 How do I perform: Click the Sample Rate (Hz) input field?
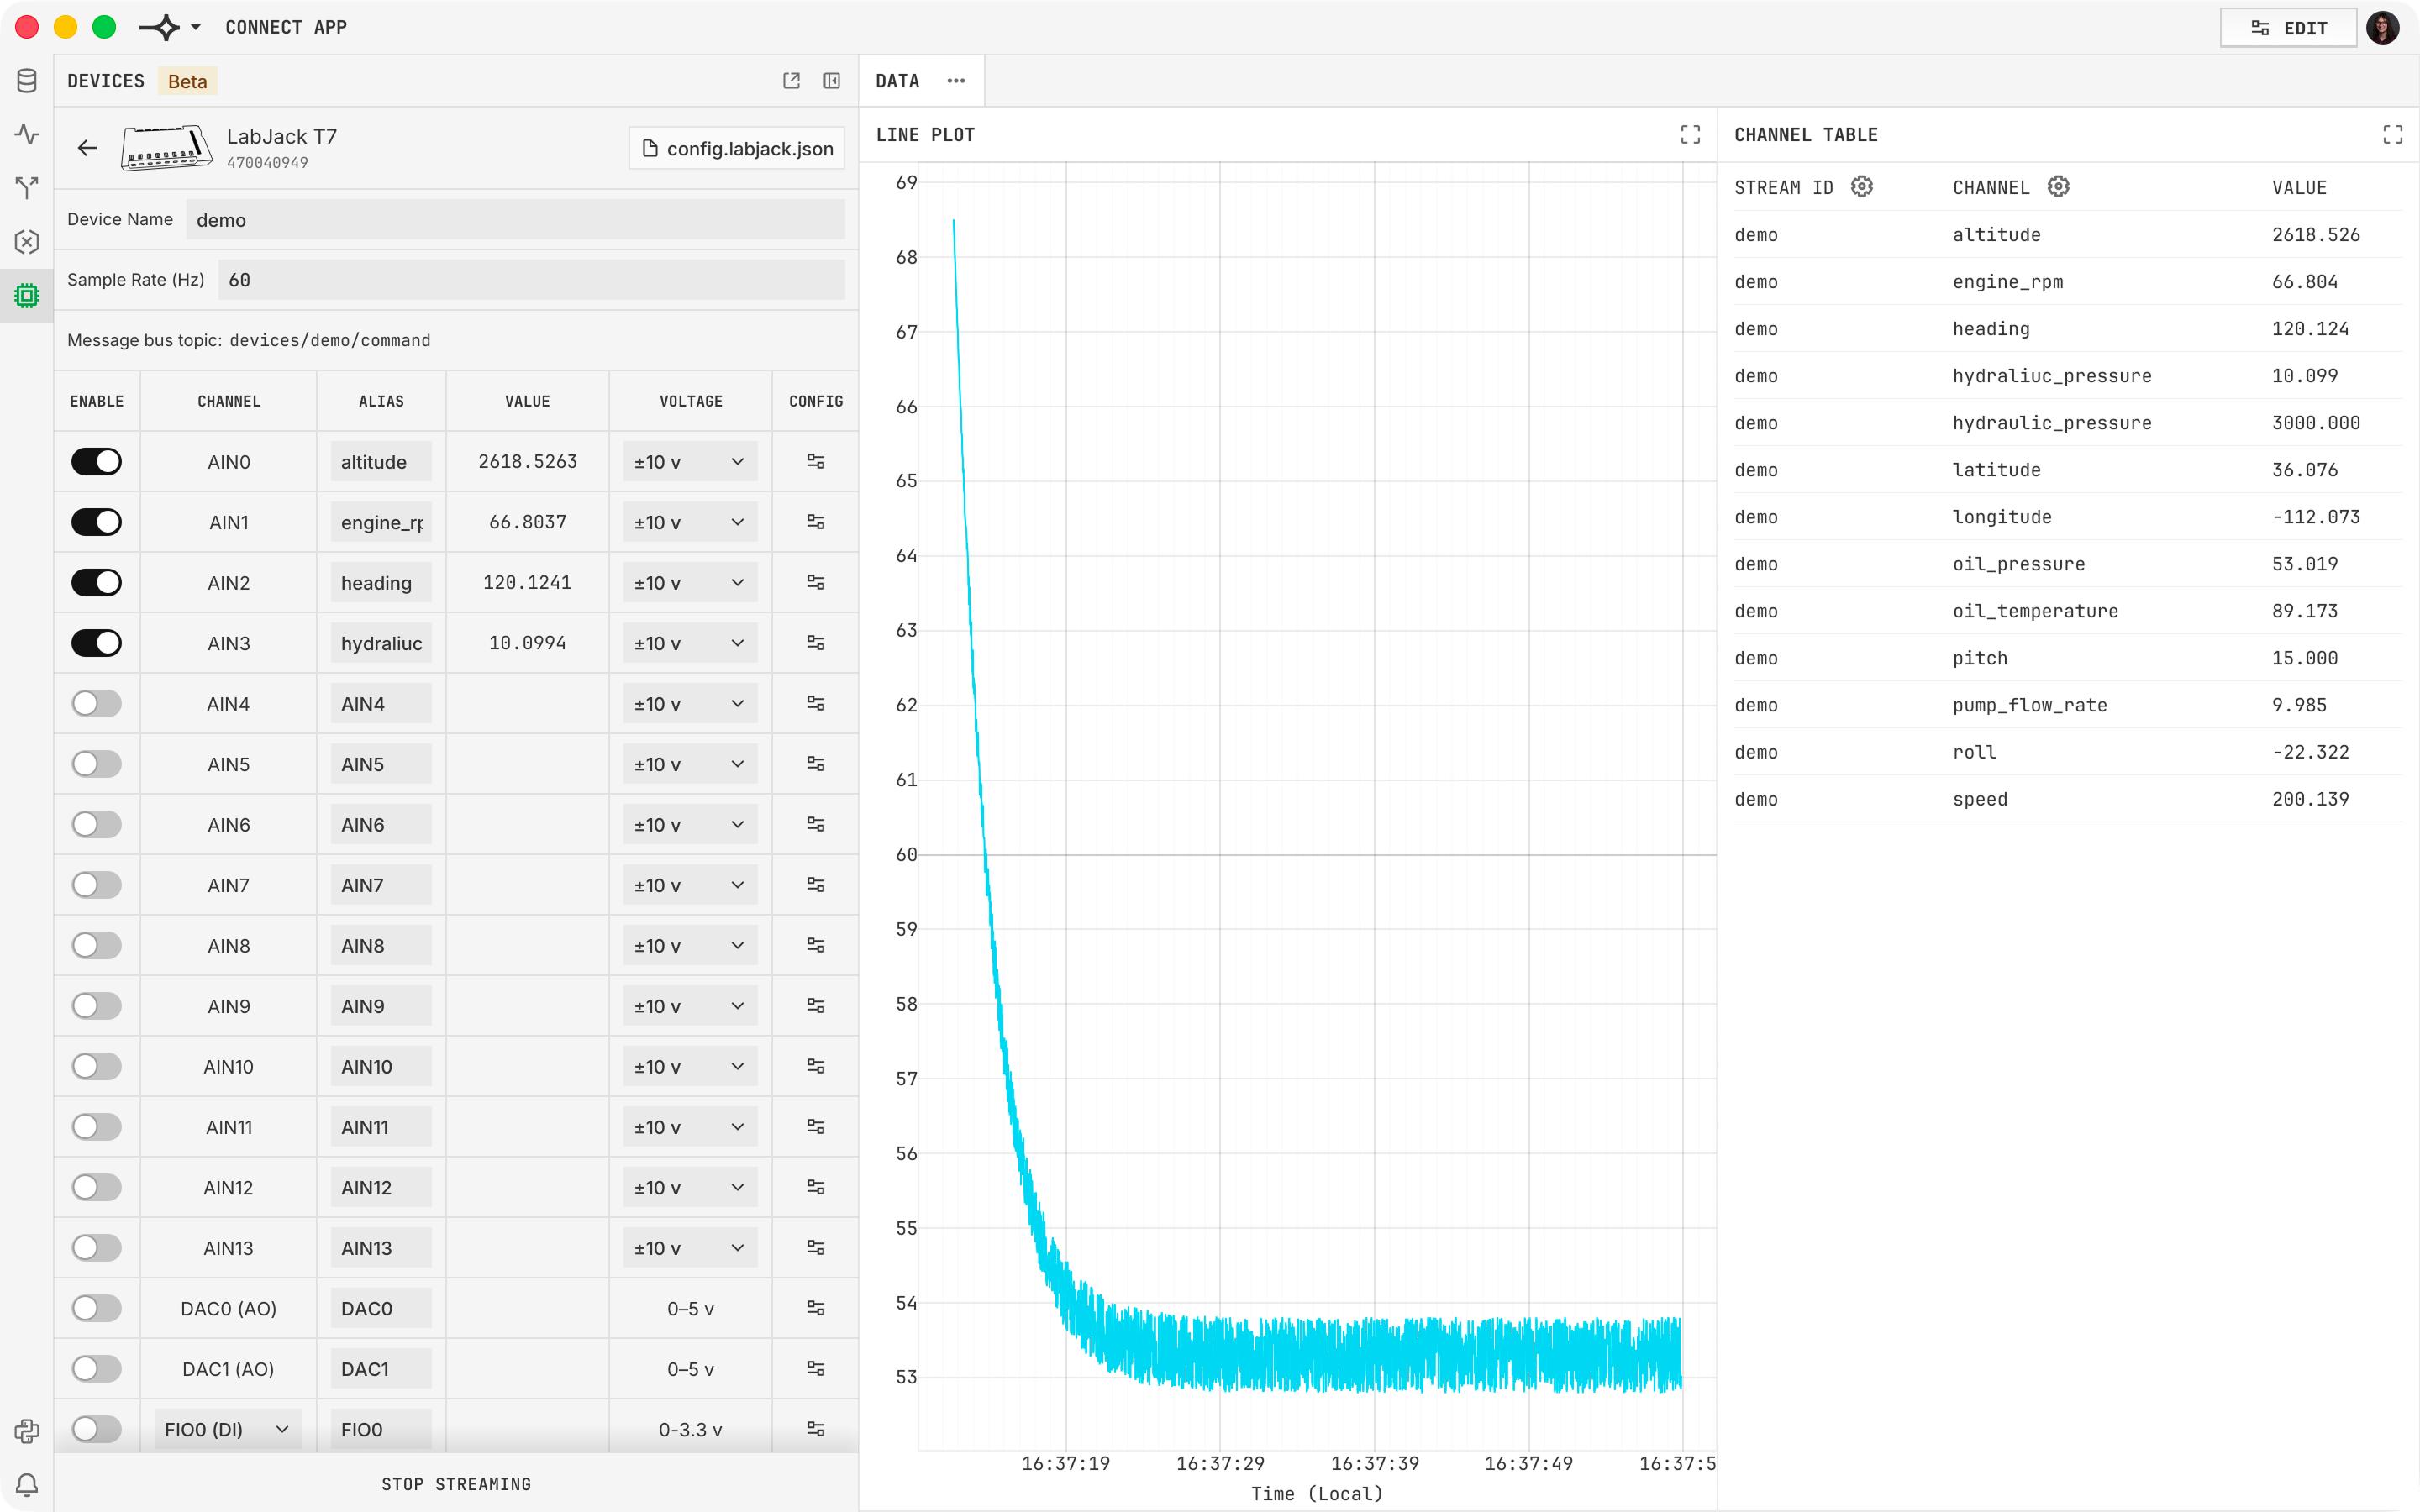(x=531, y=280)
